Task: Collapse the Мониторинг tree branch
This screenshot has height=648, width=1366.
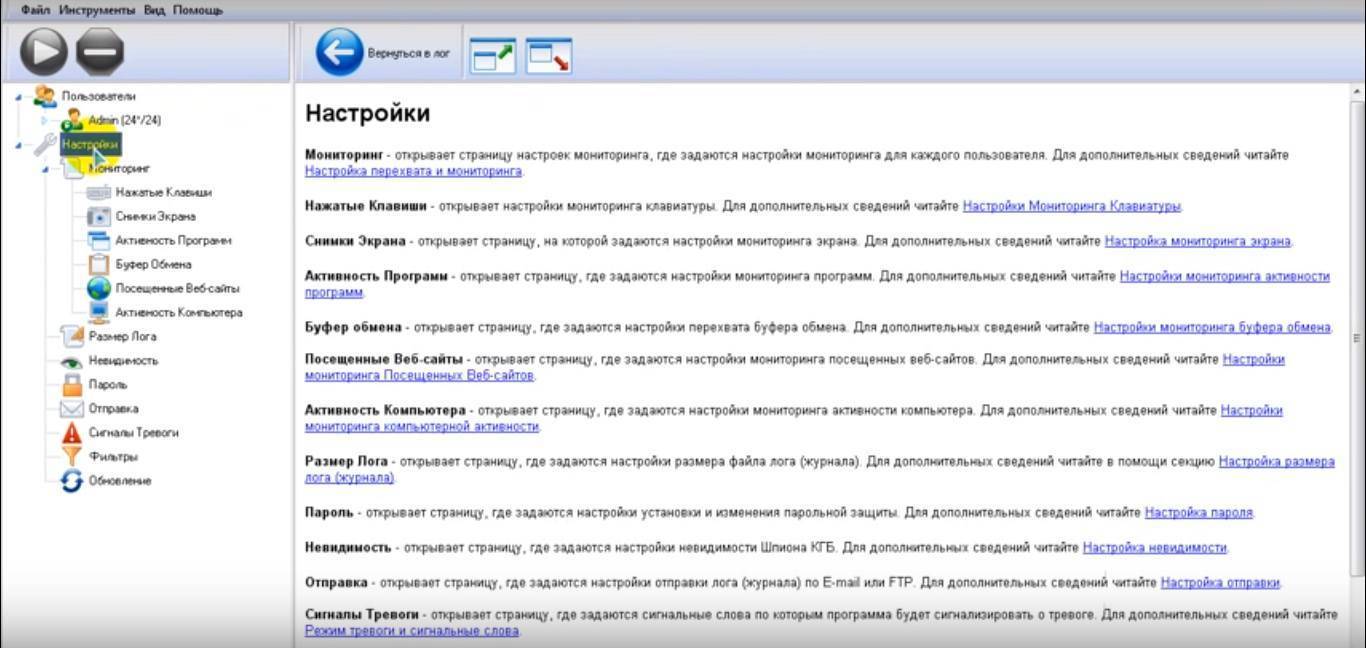Action: 45,169
